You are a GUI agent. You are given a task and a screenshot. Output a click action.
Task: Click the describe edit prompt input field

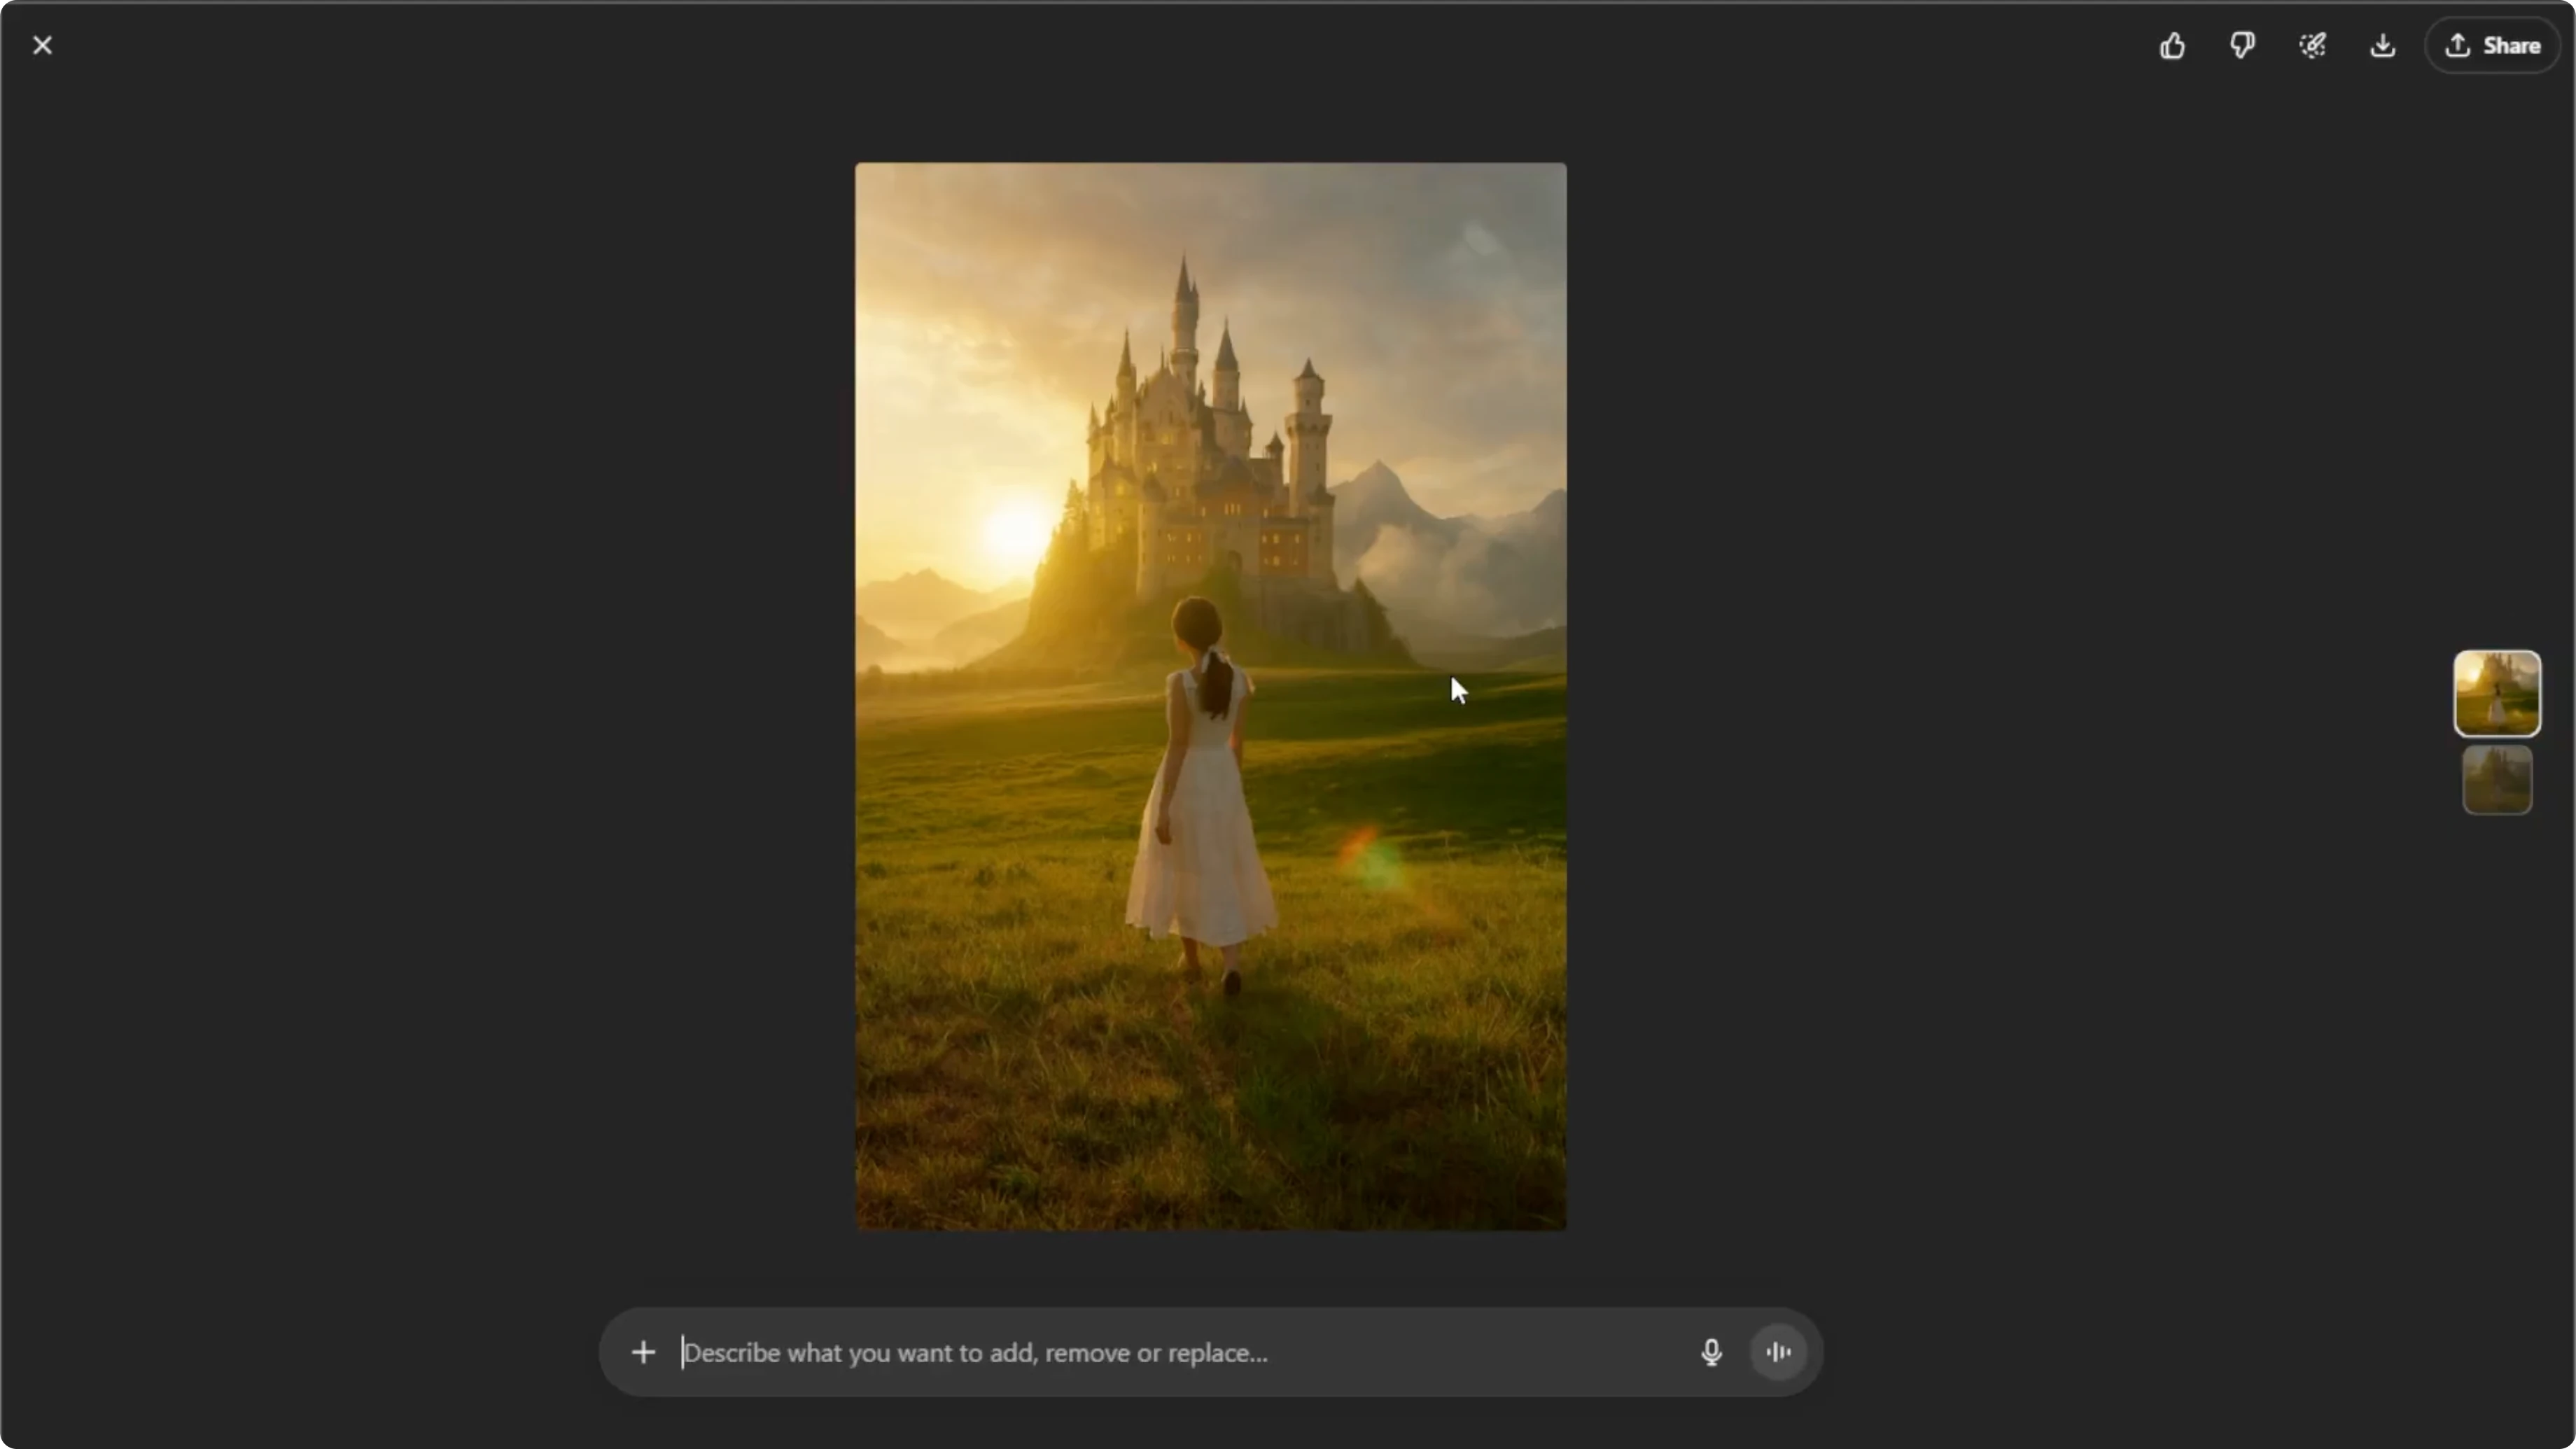tap(1180, 1352)
